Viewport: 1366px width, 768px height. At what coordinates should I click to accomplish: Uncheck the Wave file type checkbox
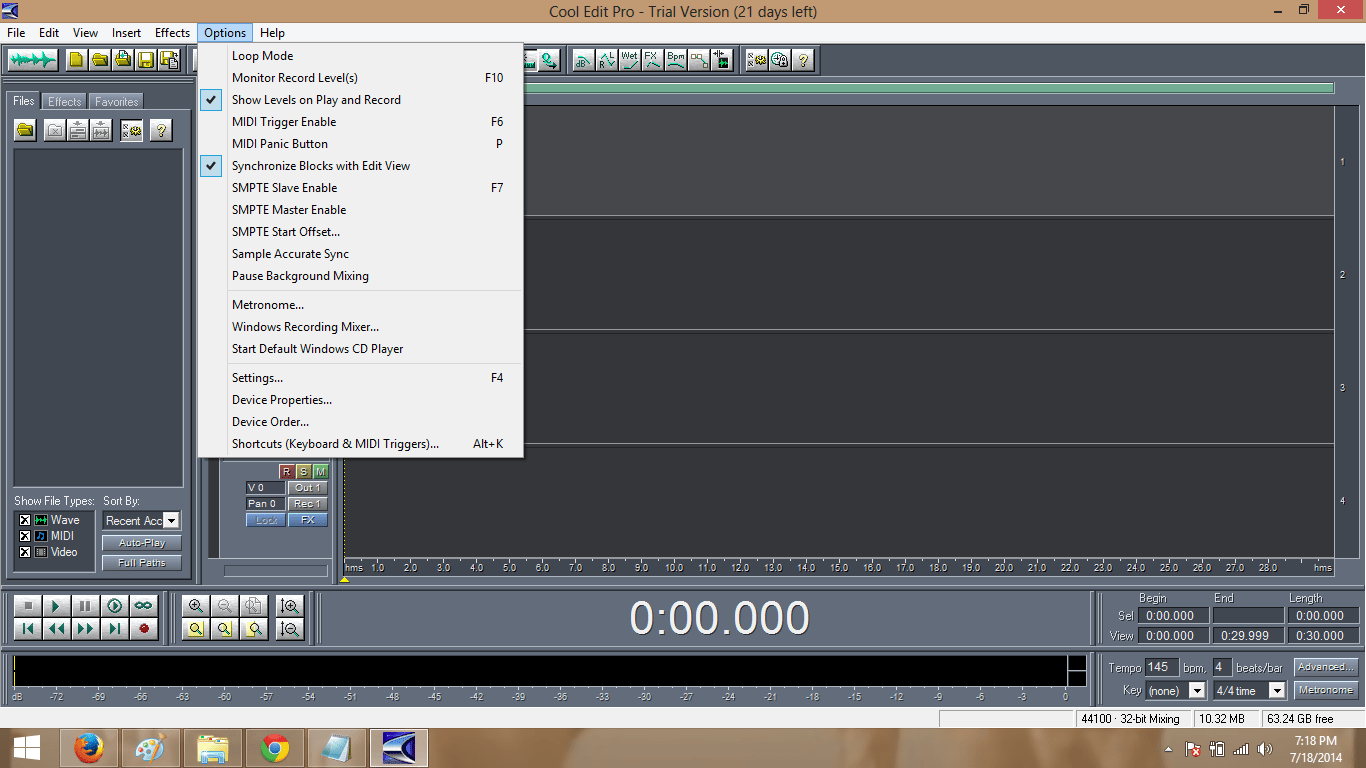(25, 520)
